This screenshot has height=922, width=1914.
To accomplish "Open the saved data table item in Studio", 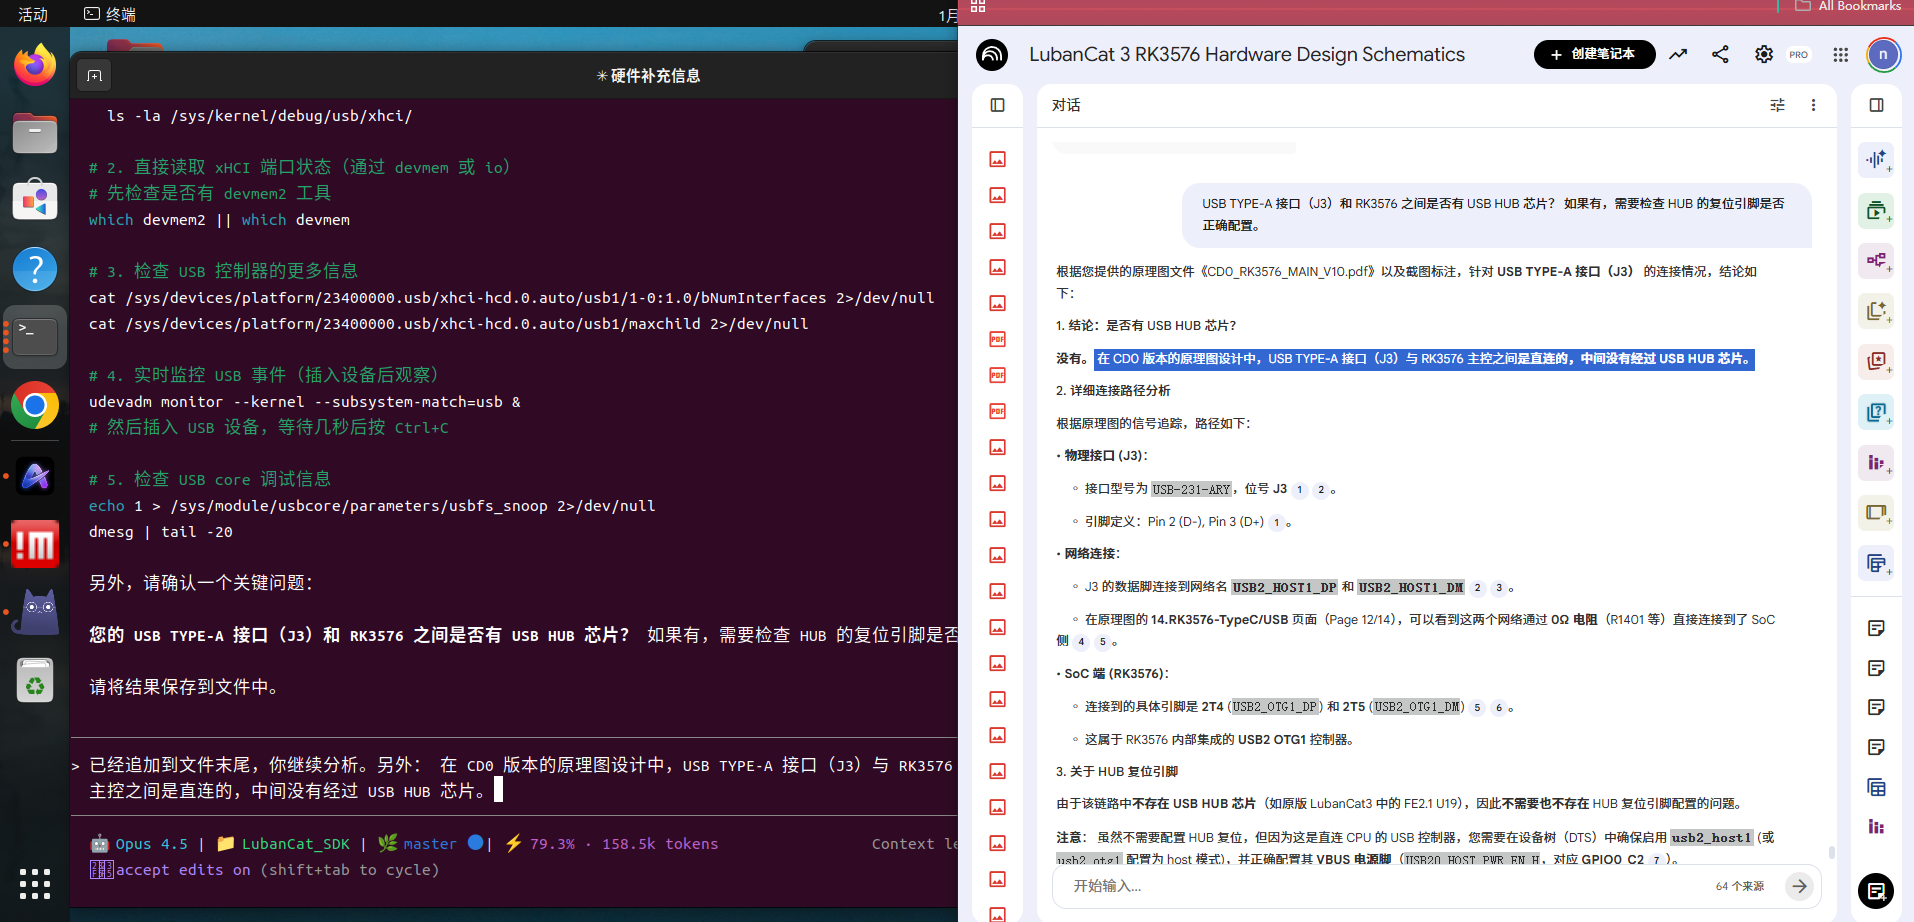I will tap(1876, 787).
